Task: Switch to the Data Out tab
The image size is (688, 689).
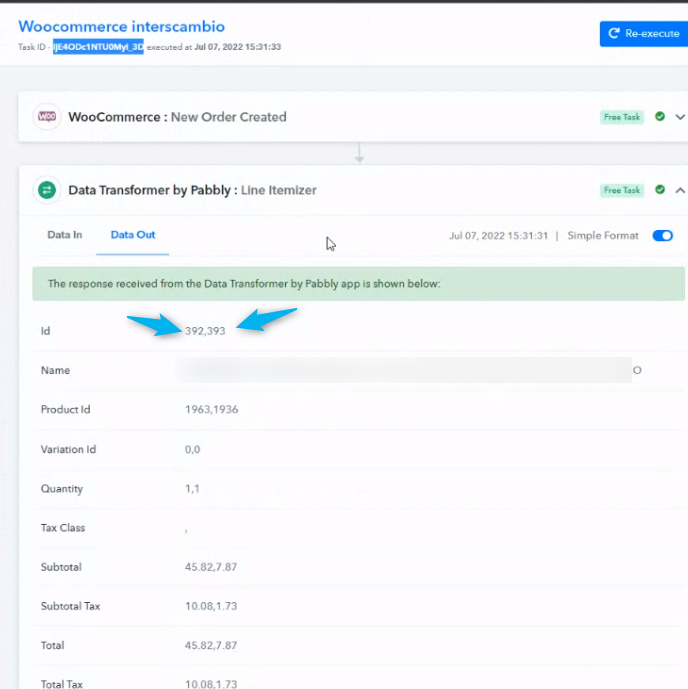Action: coord(133,235)
